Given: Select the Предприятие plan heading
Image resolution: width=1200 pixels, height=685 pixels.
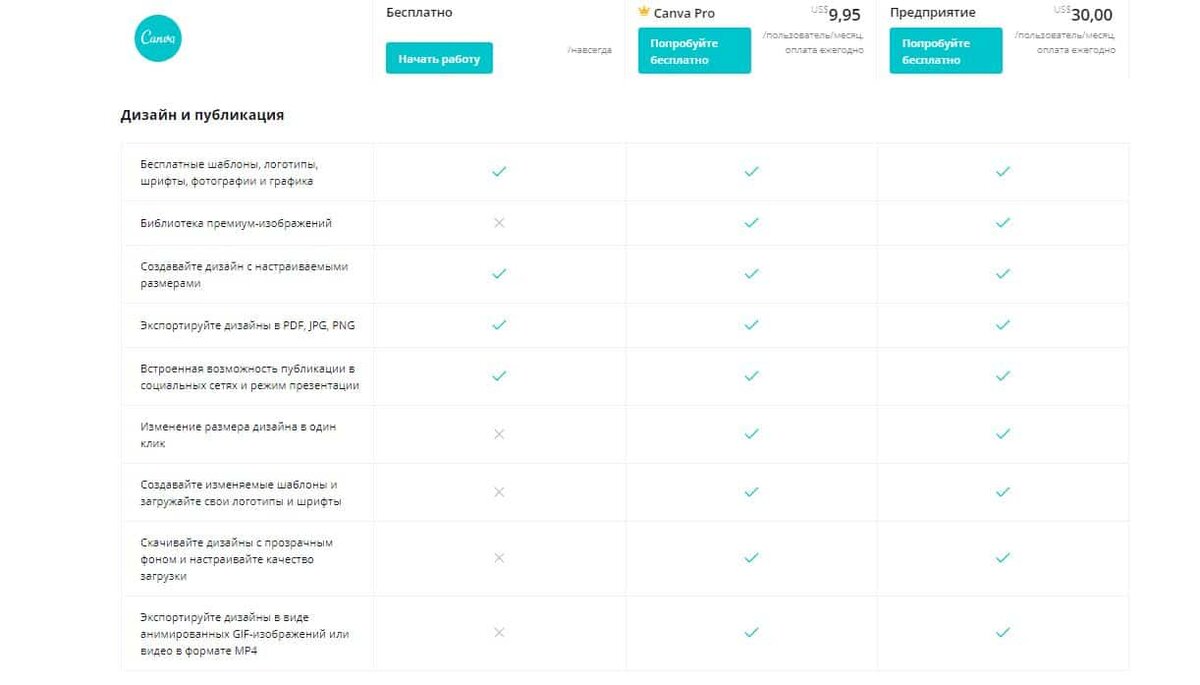Looking at the screenshot, I should coord(933,13).
